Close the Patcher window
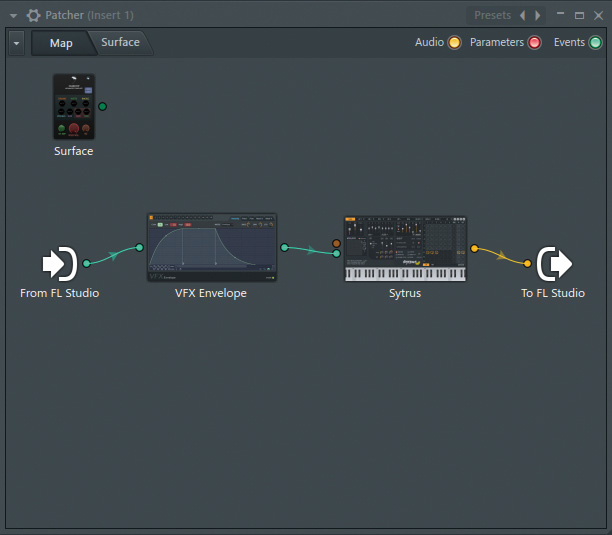The image size is (612, 535). tap(598, 15)
